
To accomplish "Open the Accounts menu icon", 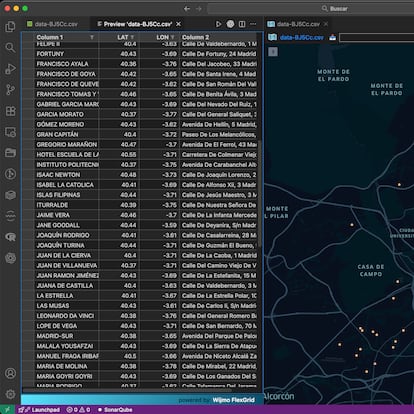I will (10, 373).
